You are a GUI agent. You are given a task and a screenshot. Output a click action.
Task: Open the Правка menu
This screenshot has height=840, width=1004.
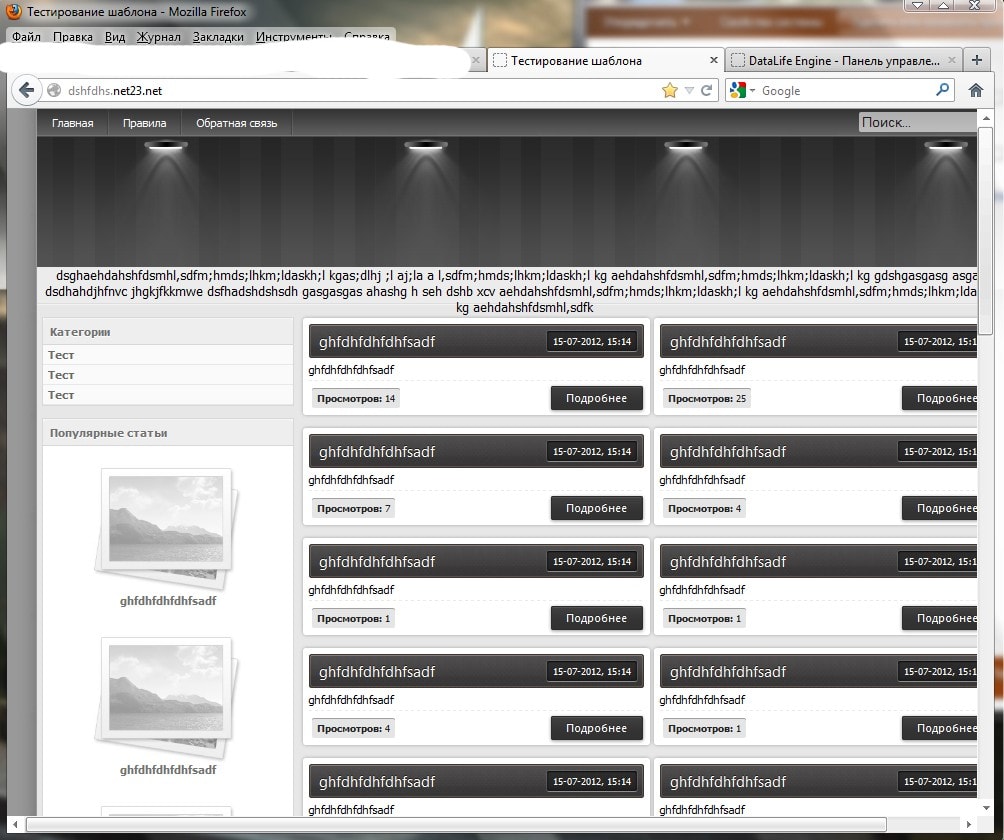73,36
